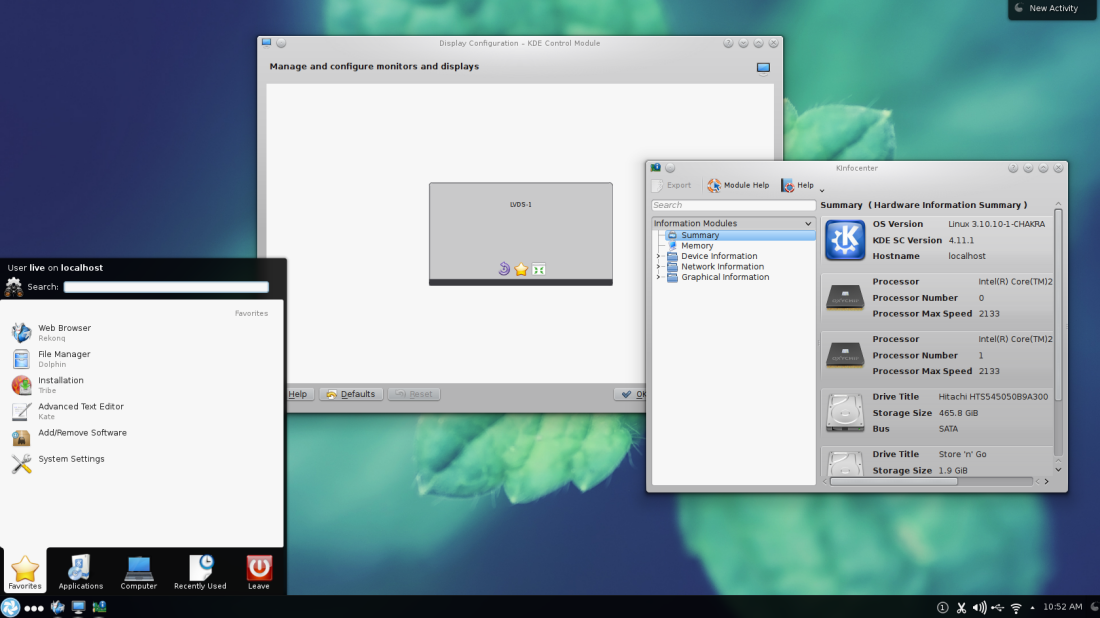This screenshot has width=1100, height=618.
Task: Open System Settings from the launcher
Action: tap(71, 459)
